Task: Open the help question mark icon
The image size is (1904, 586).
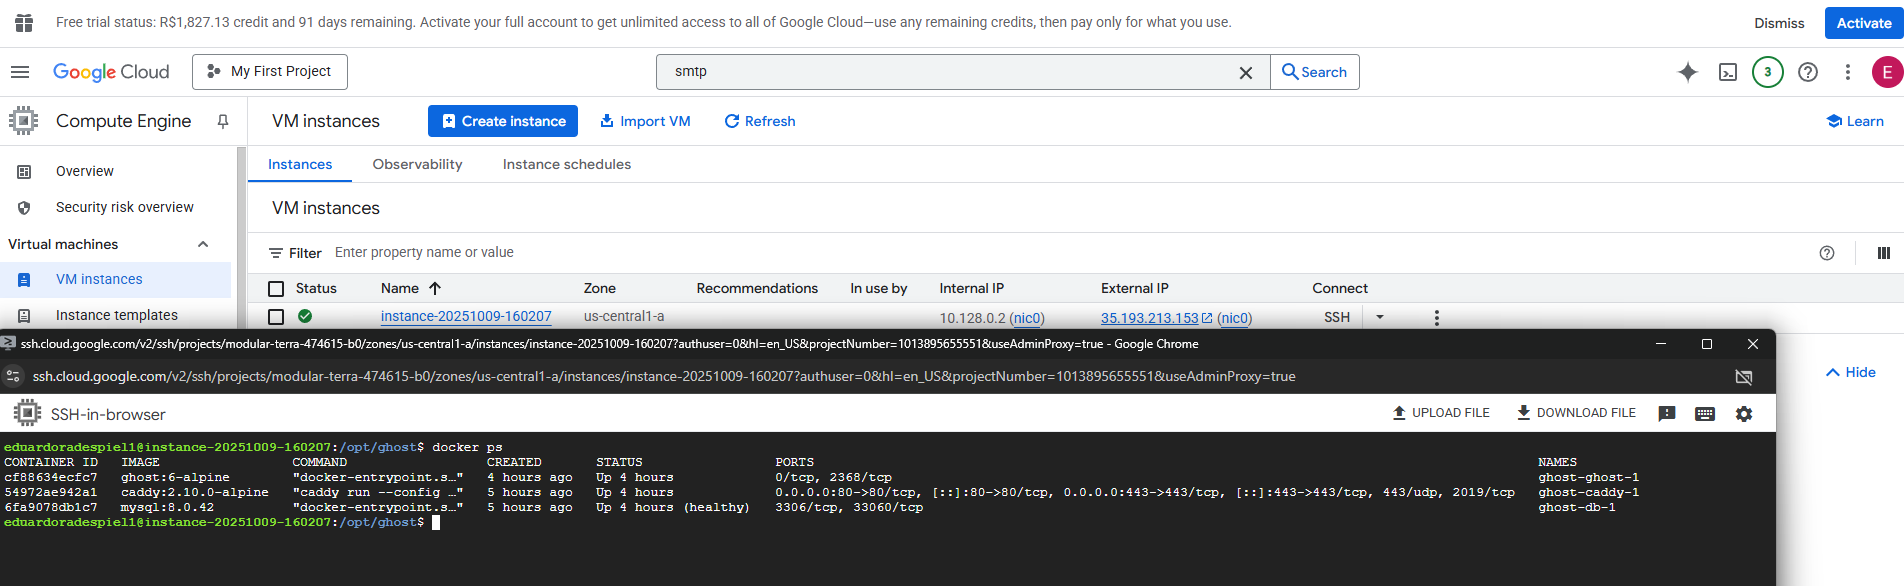Action: point(1808,72)
